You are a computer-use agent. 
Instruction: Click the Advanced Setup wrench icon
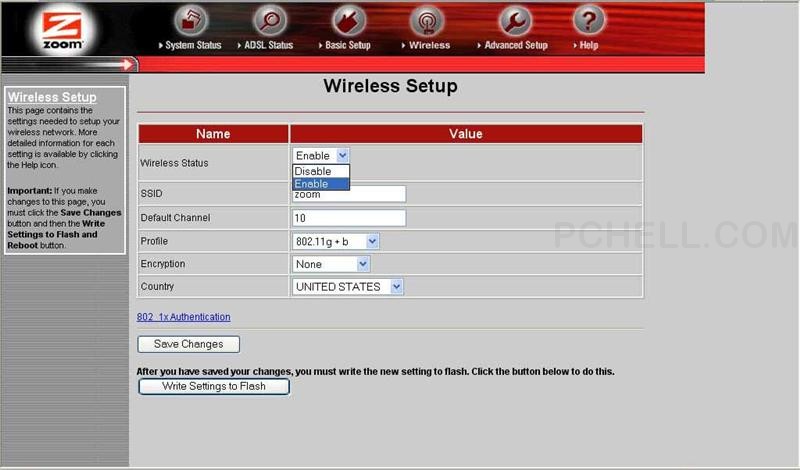tap(515, 21)
